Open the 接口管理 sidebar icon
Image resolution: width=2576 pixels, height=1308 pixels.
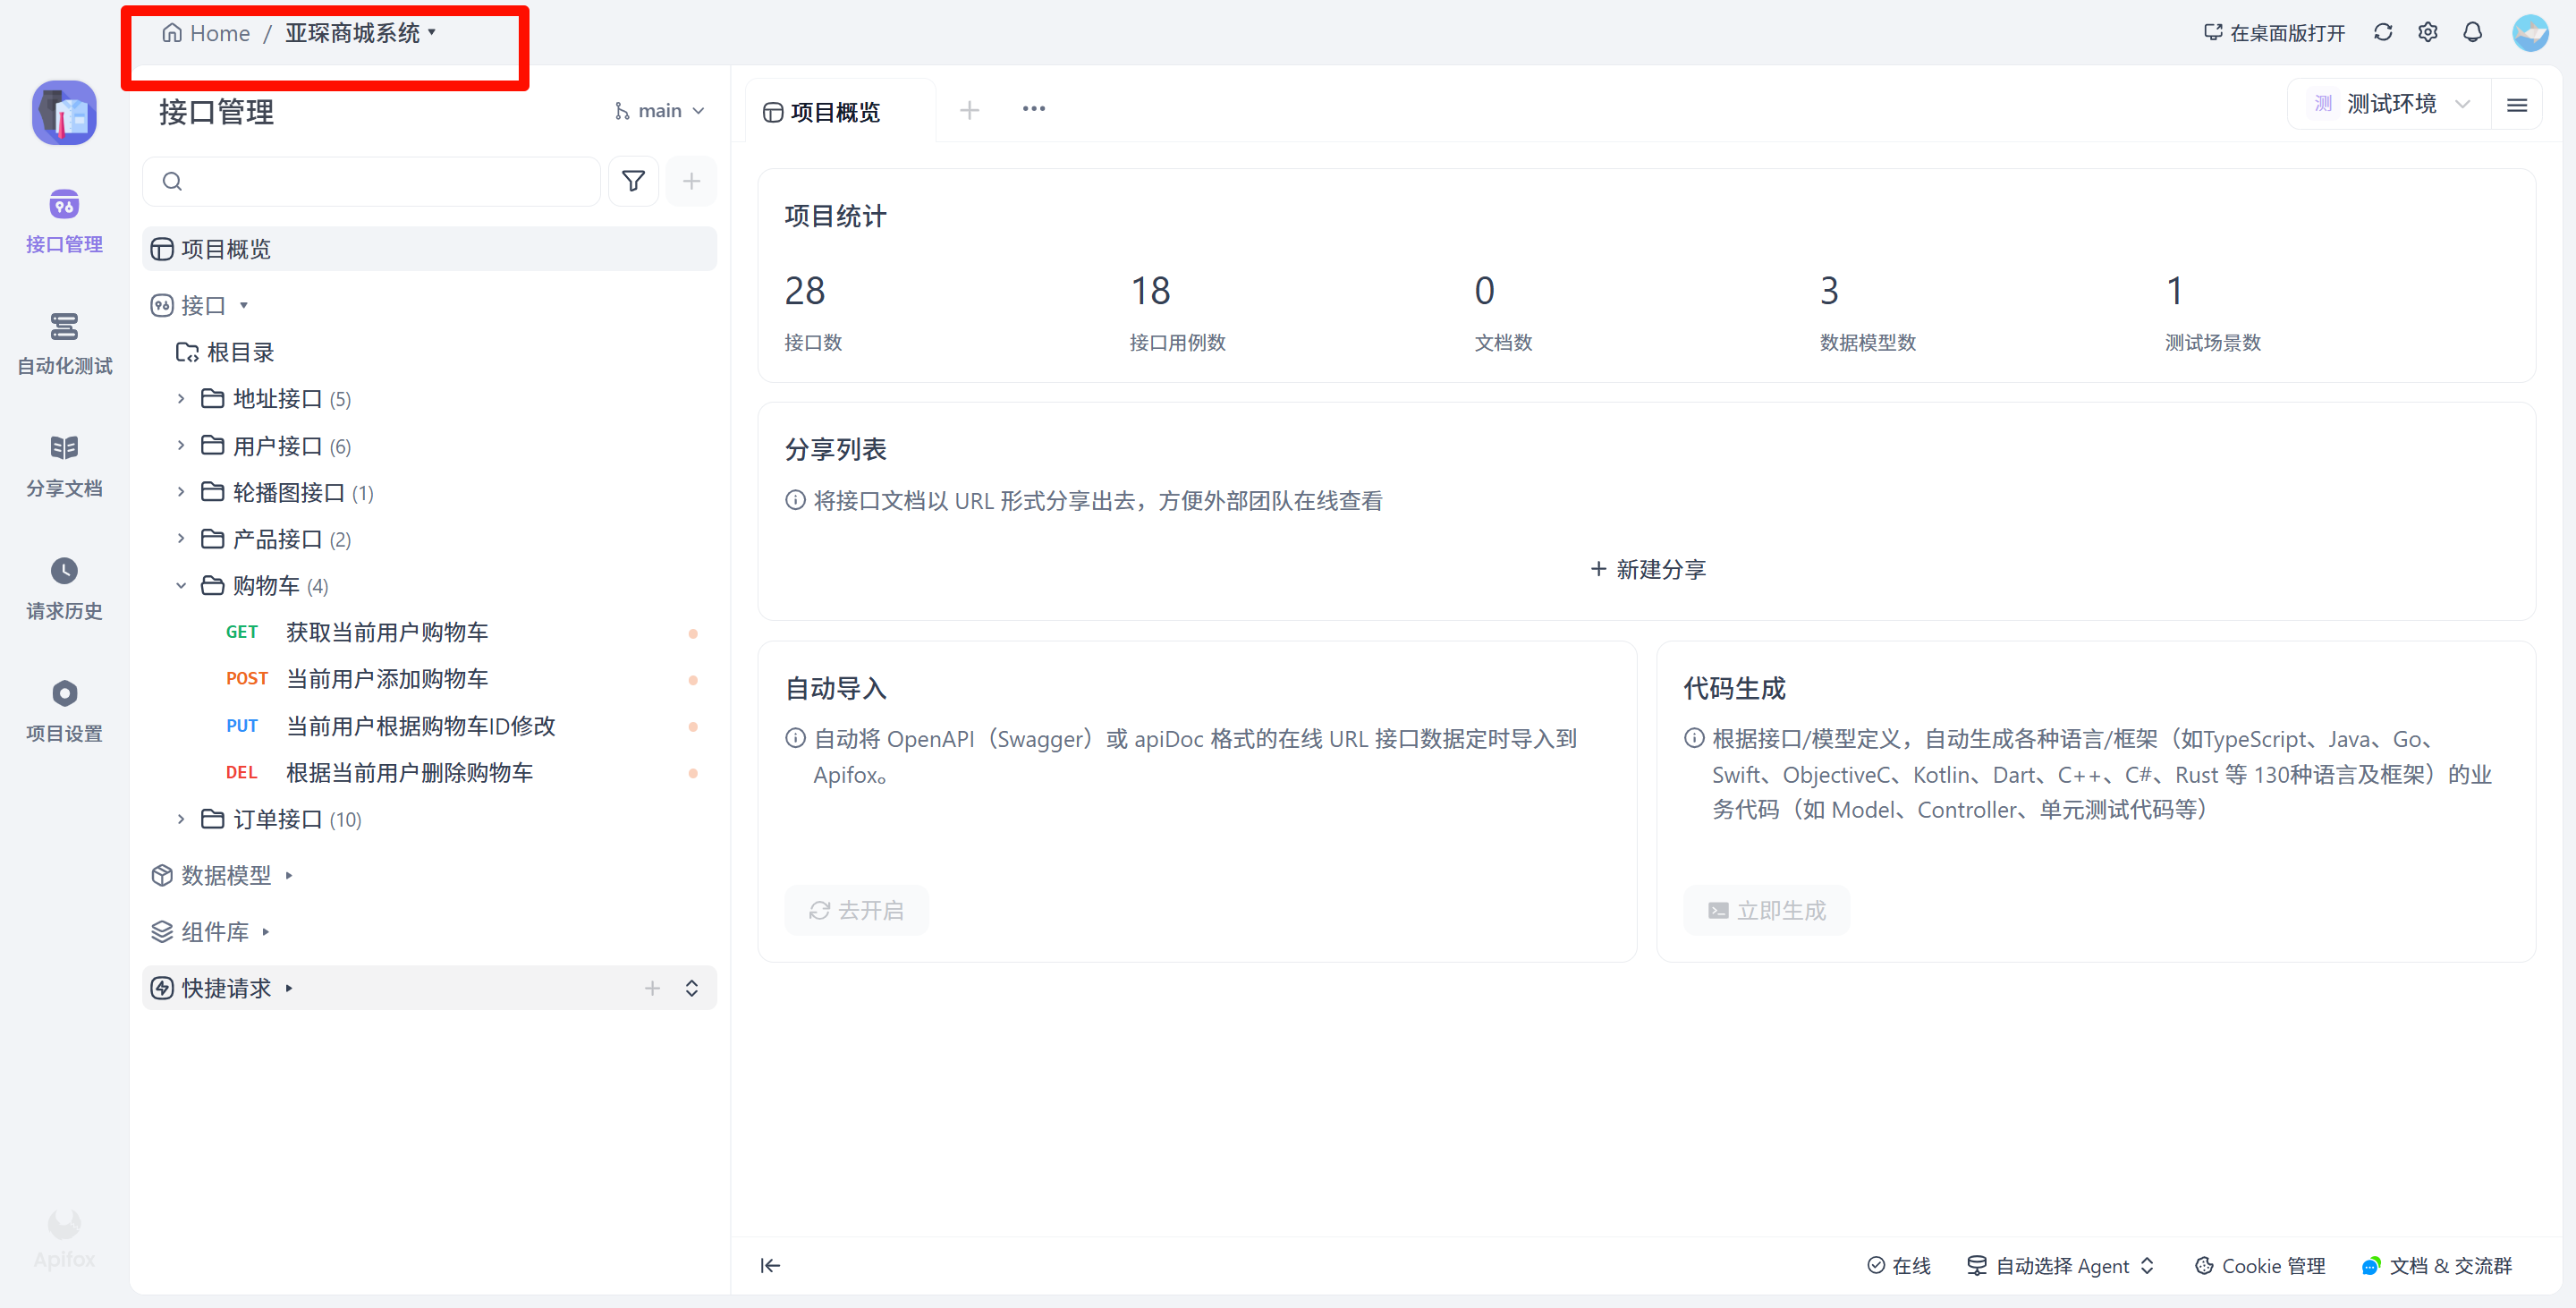(x=64, y=220)
